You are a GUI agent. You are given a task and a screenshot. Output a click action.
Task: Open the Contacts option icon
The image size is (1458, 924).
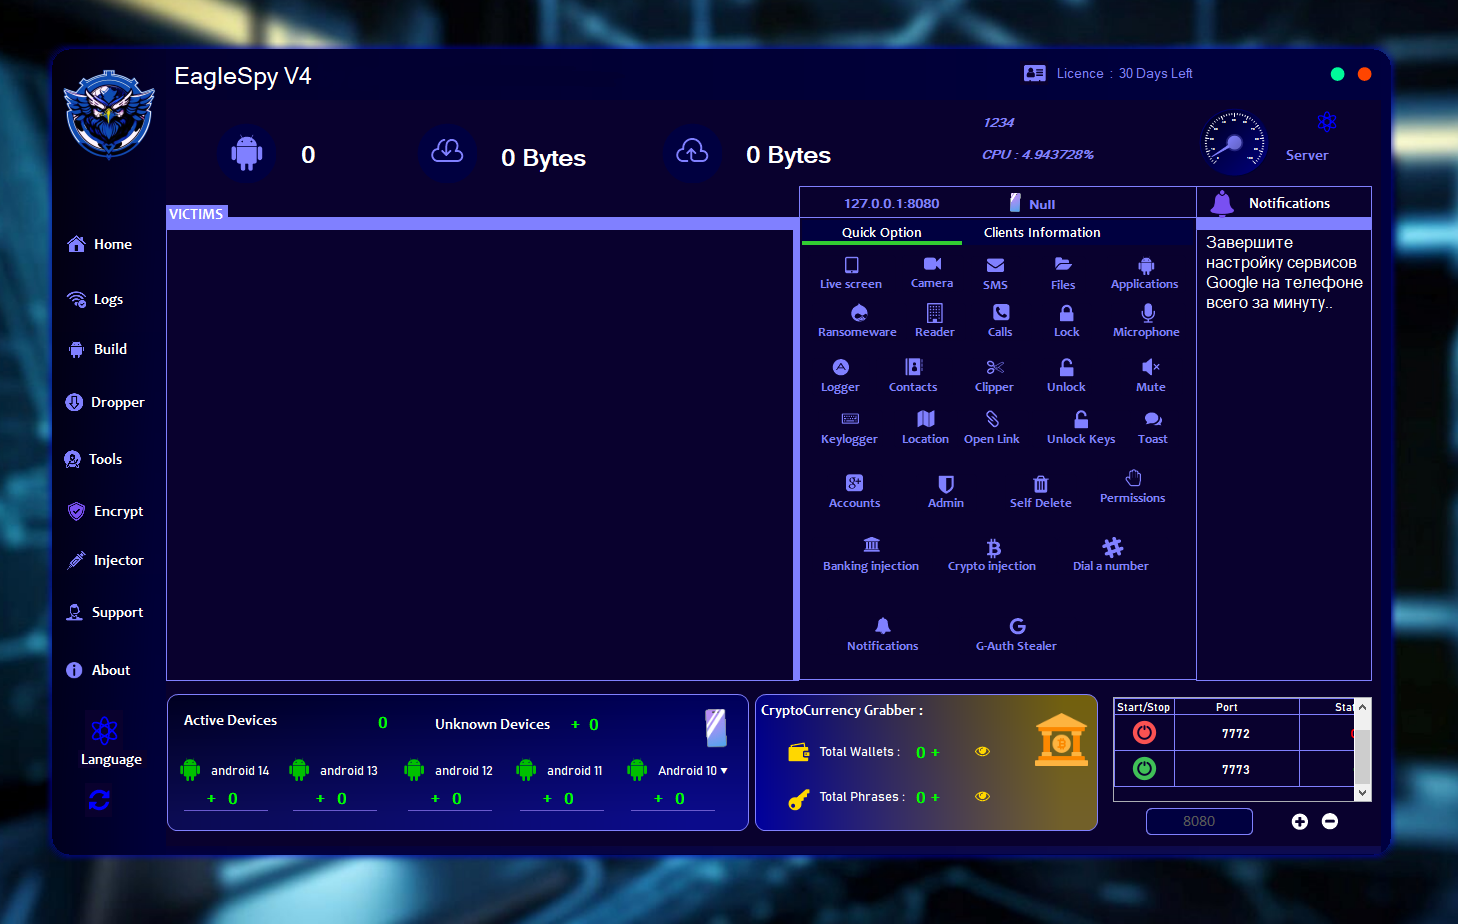(913, 367)
